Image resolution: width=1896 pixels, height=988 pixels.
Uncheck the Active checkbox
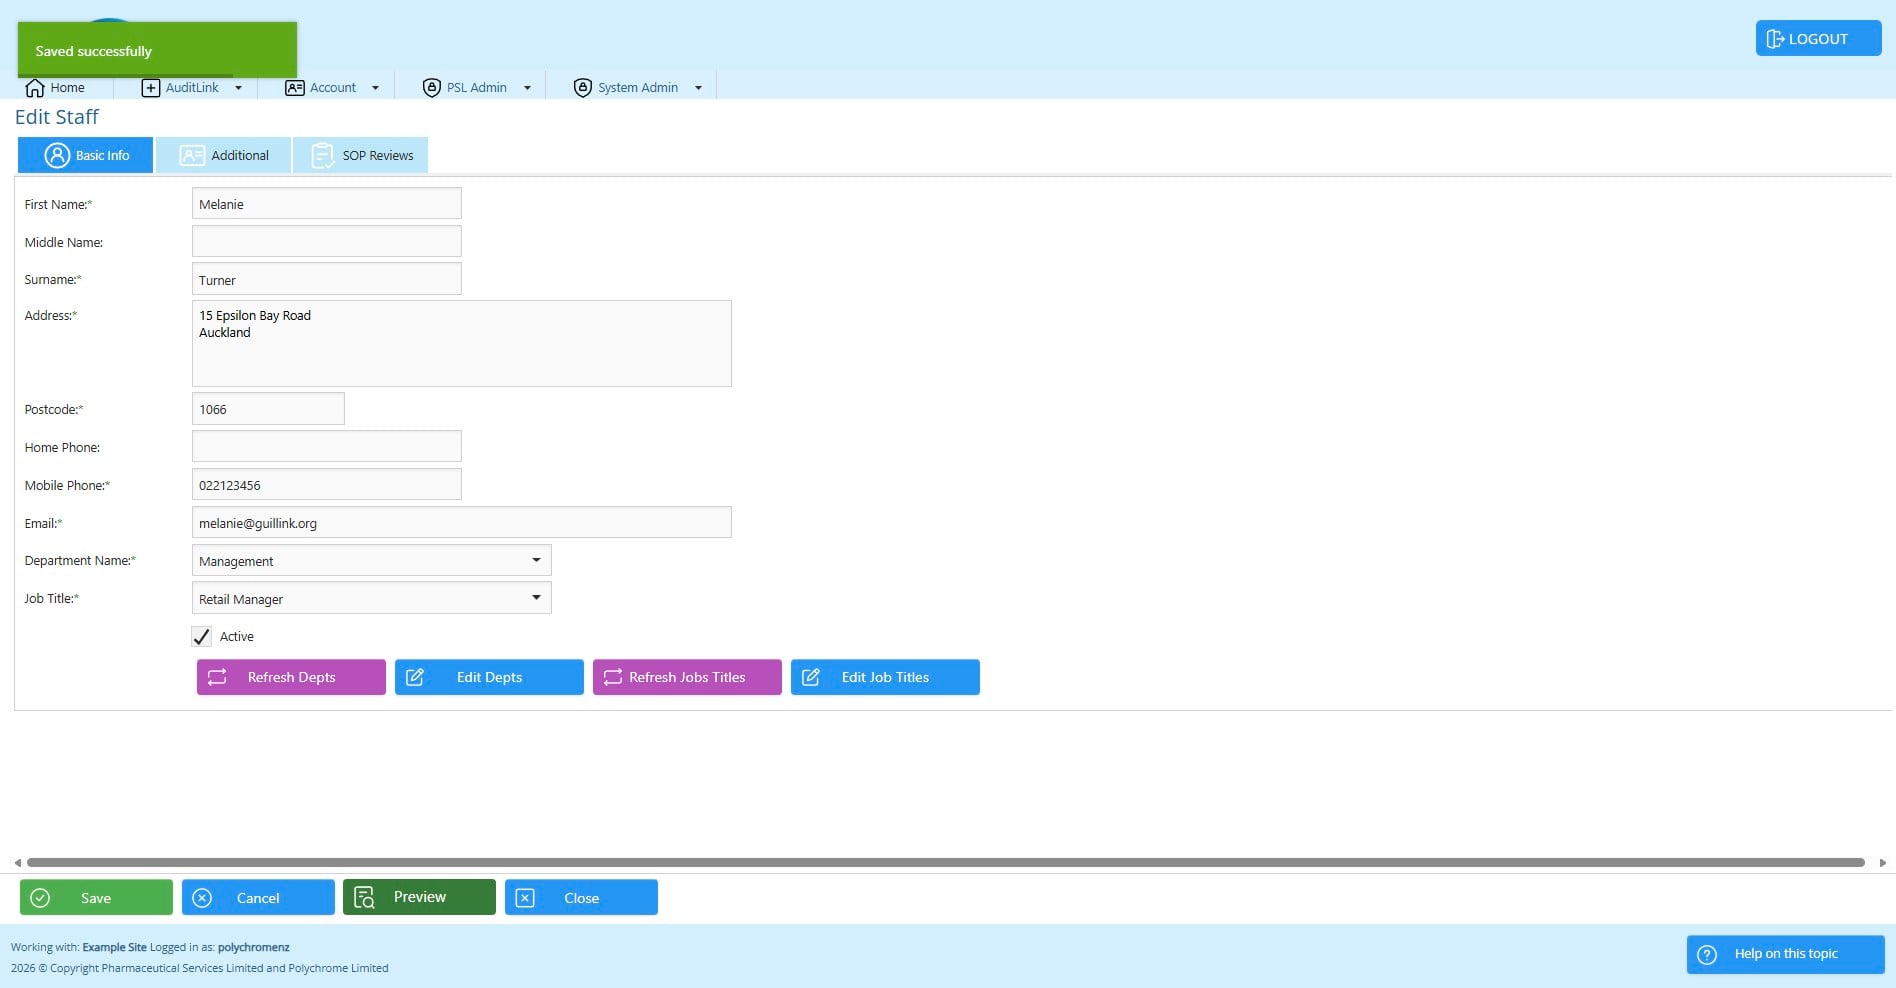[x=201, y=637]
